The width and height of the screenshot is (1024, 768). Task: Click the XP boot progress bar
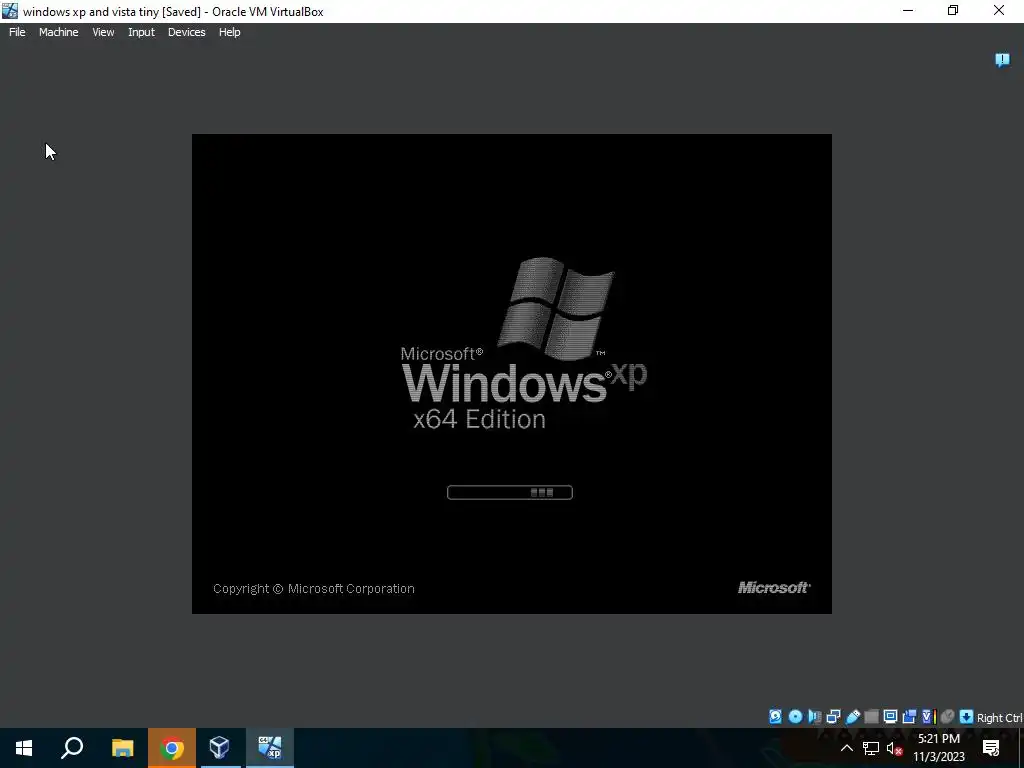click(509, 492)
